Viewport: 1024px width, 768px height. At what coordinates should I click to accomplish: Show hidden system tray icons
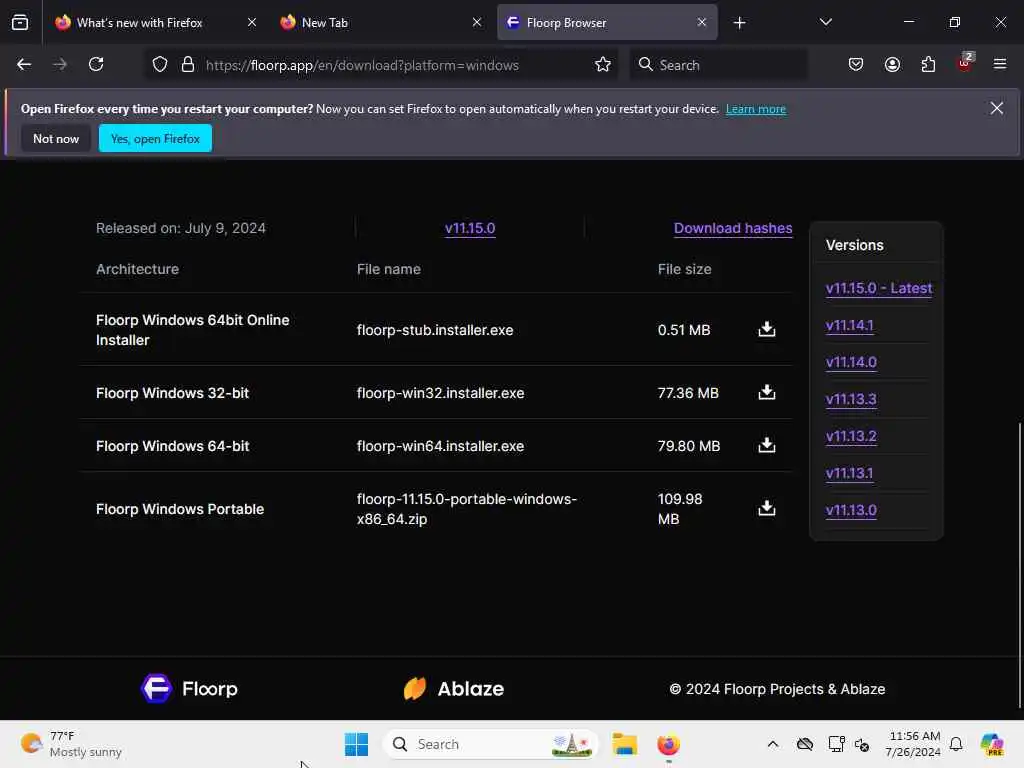[773, 744]
